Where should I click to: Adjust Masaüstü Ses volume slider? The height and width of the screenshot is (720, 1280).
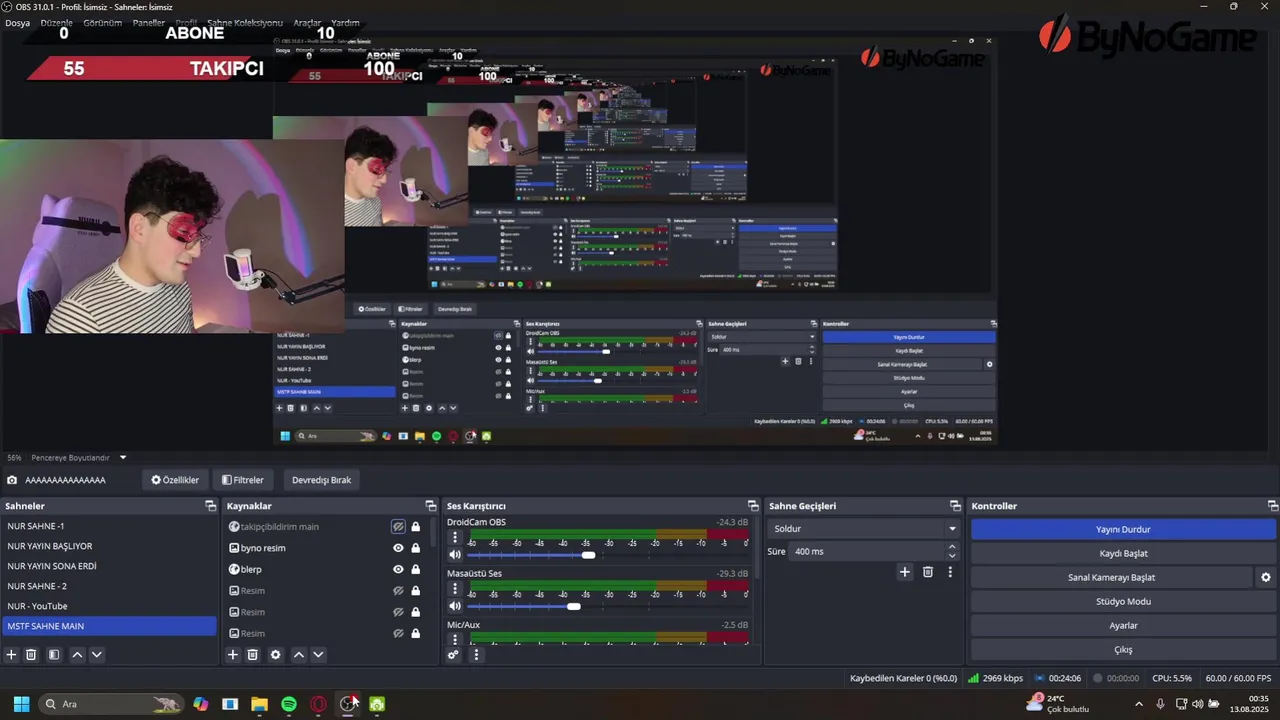pos(573,606)
